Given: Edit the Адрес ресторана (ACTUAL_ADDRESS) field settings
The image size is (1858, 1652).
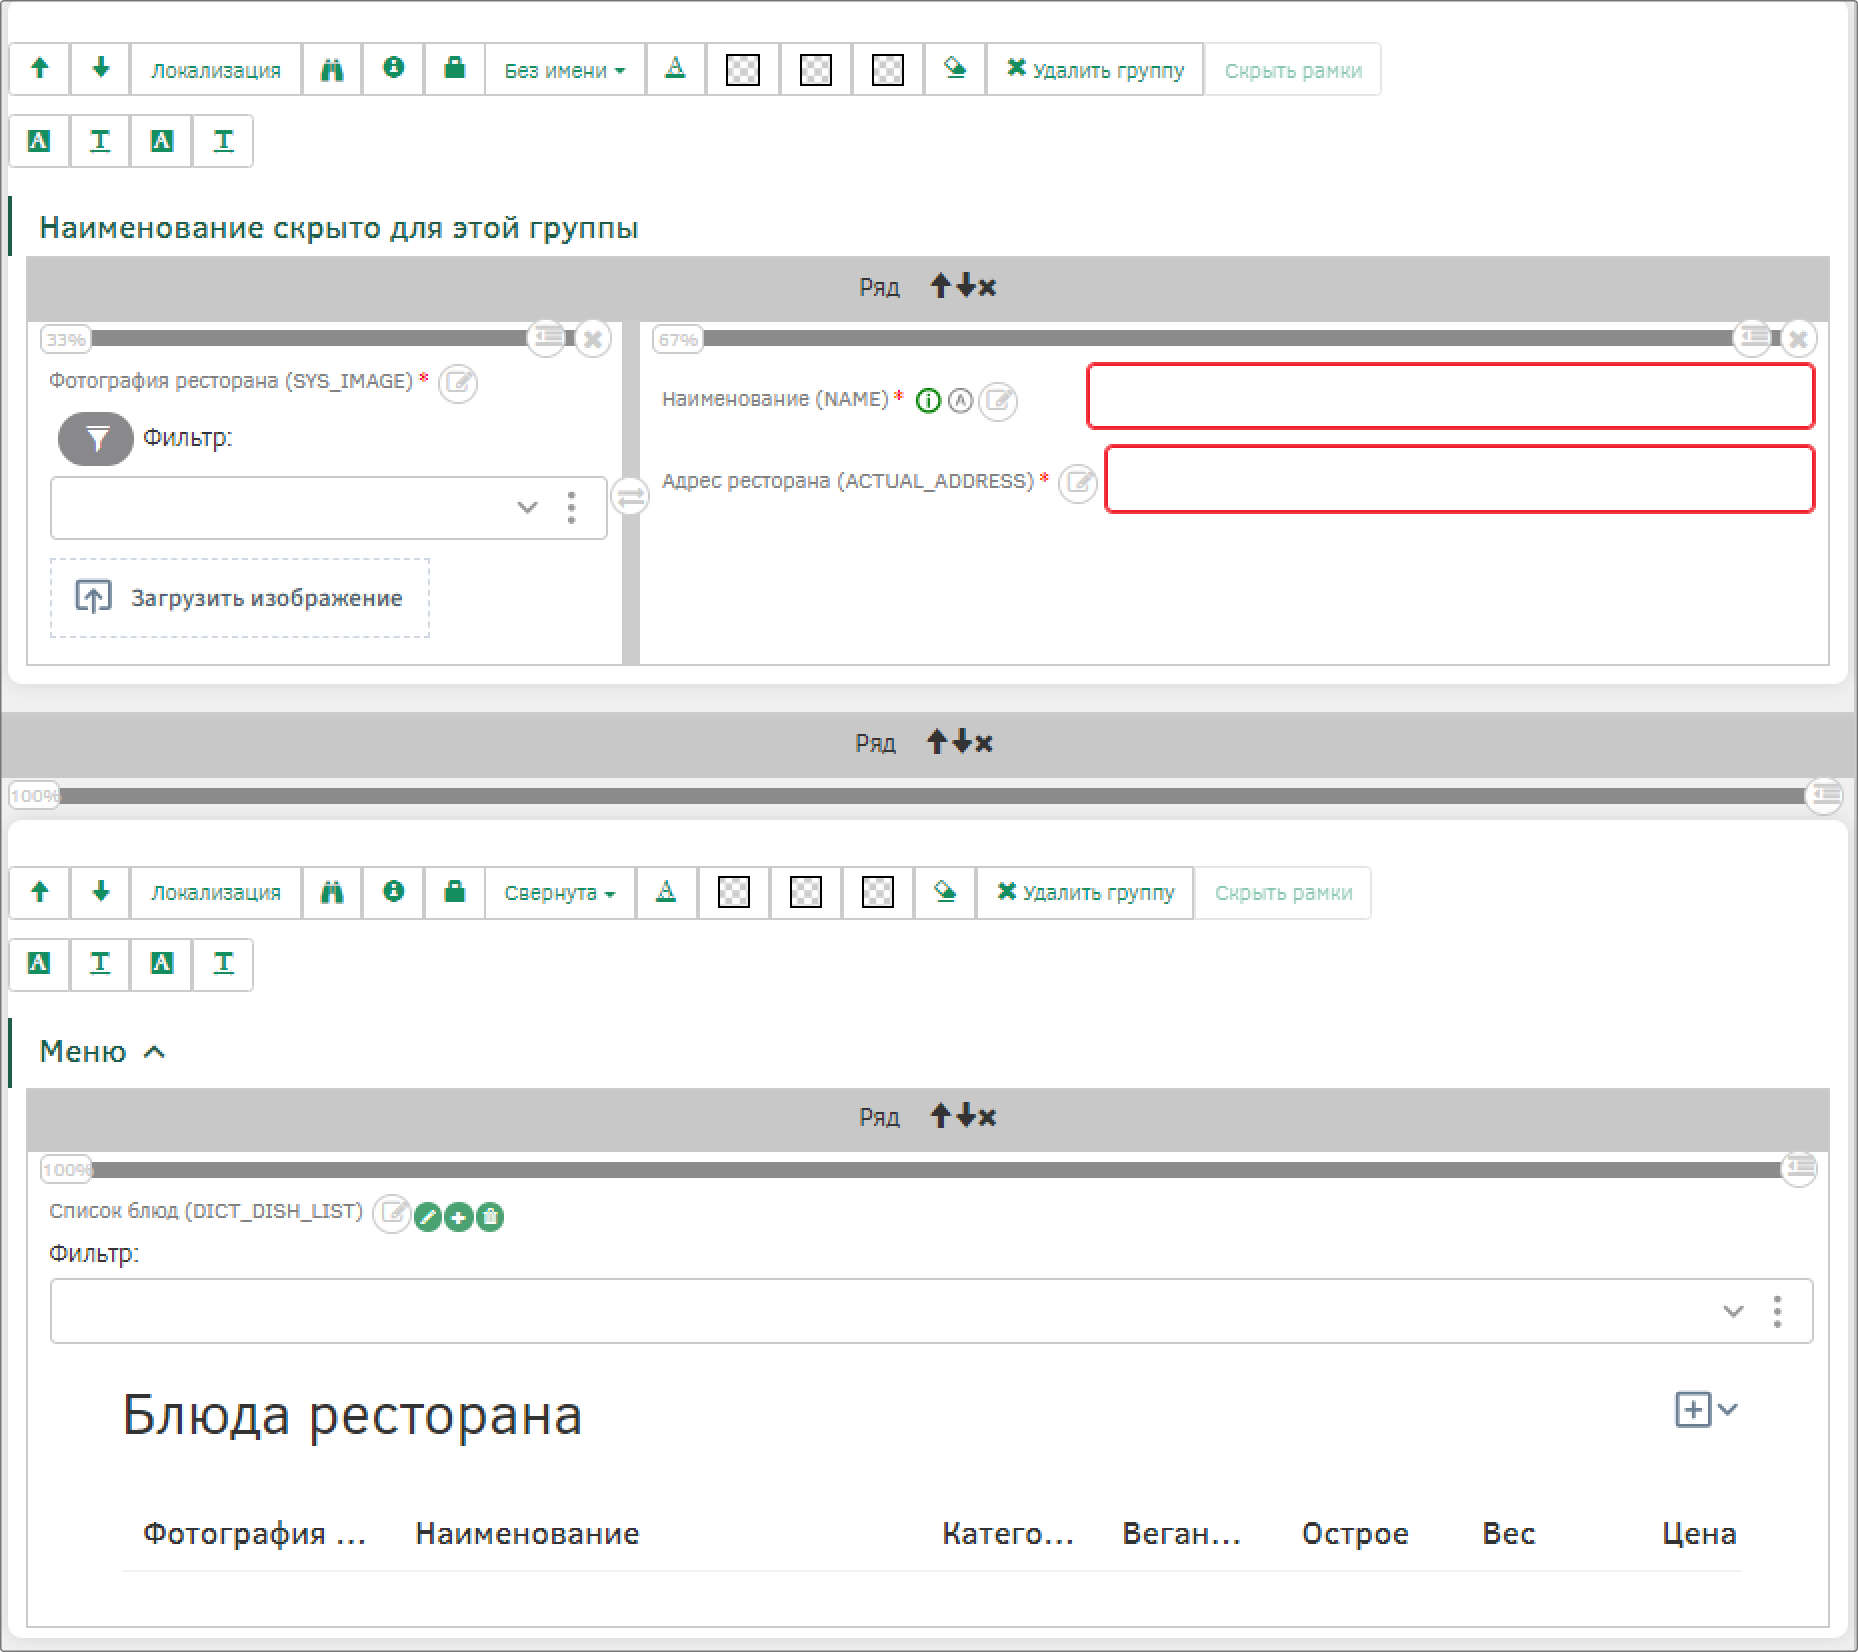Looking at the screenshot, I should (x=1078, y=484).
